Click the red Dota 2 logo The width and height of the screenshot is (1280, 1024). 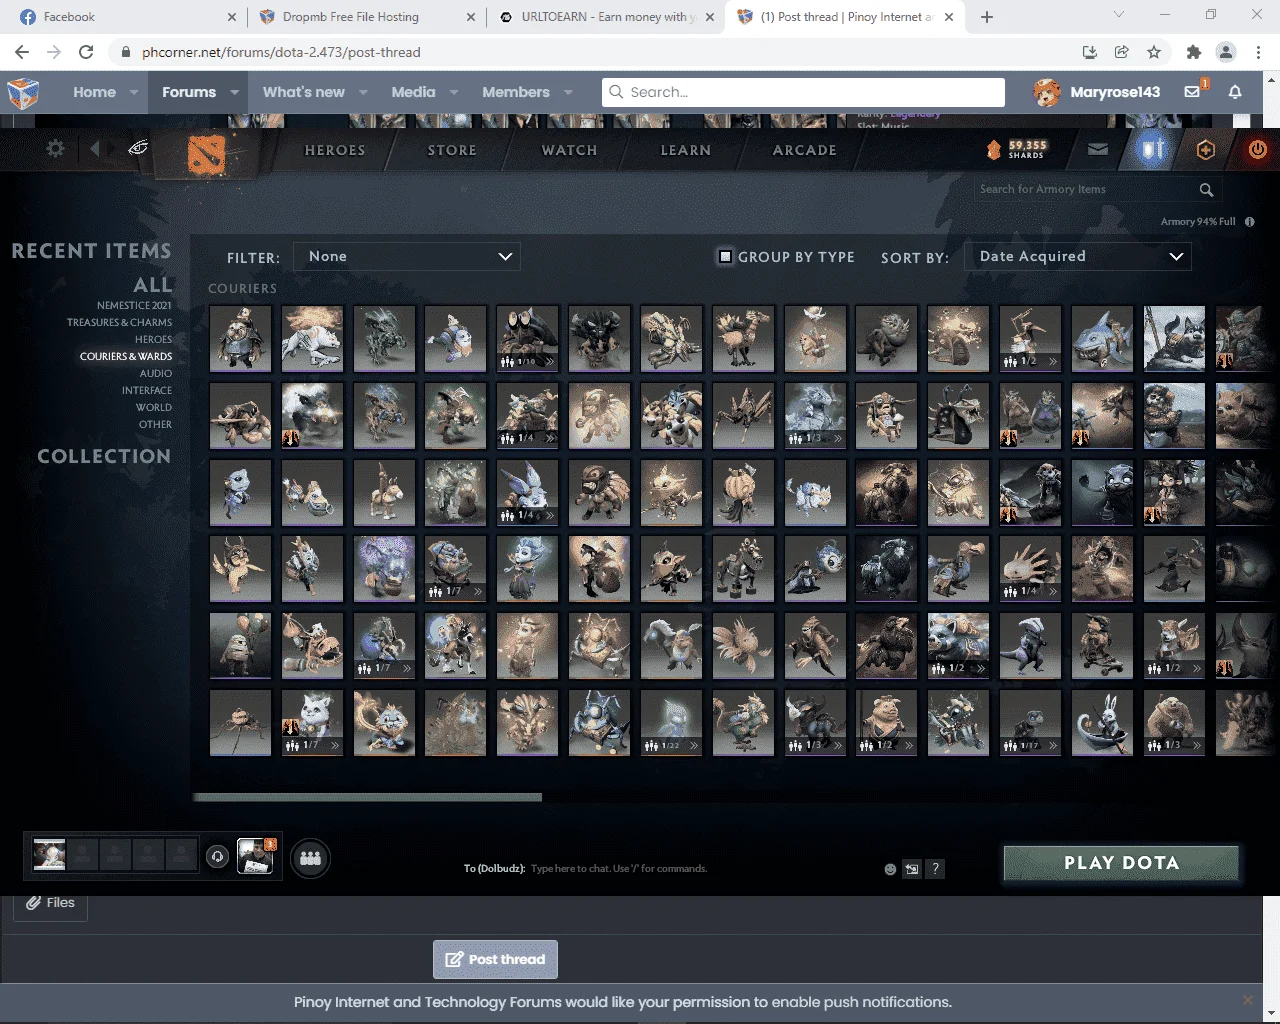pos(207,154)
